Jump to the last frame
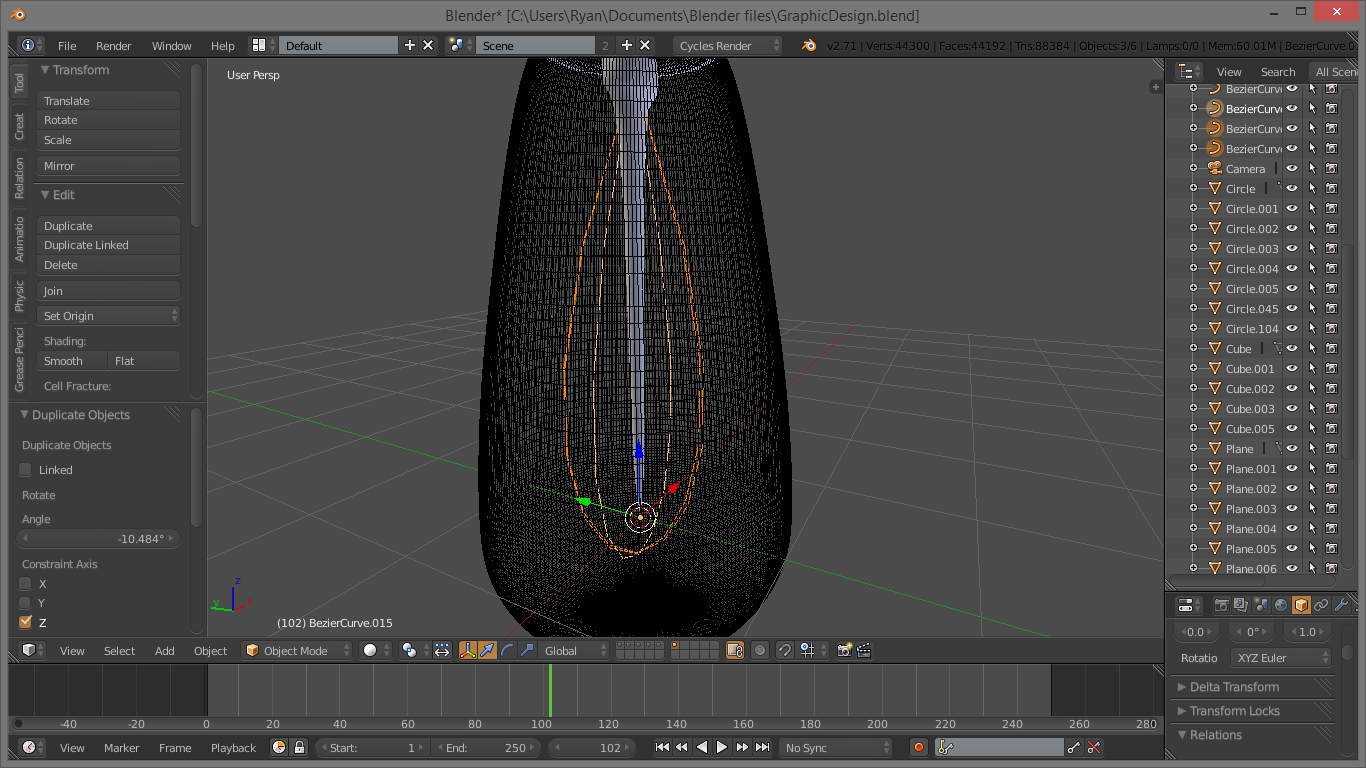 coord(762,747)
